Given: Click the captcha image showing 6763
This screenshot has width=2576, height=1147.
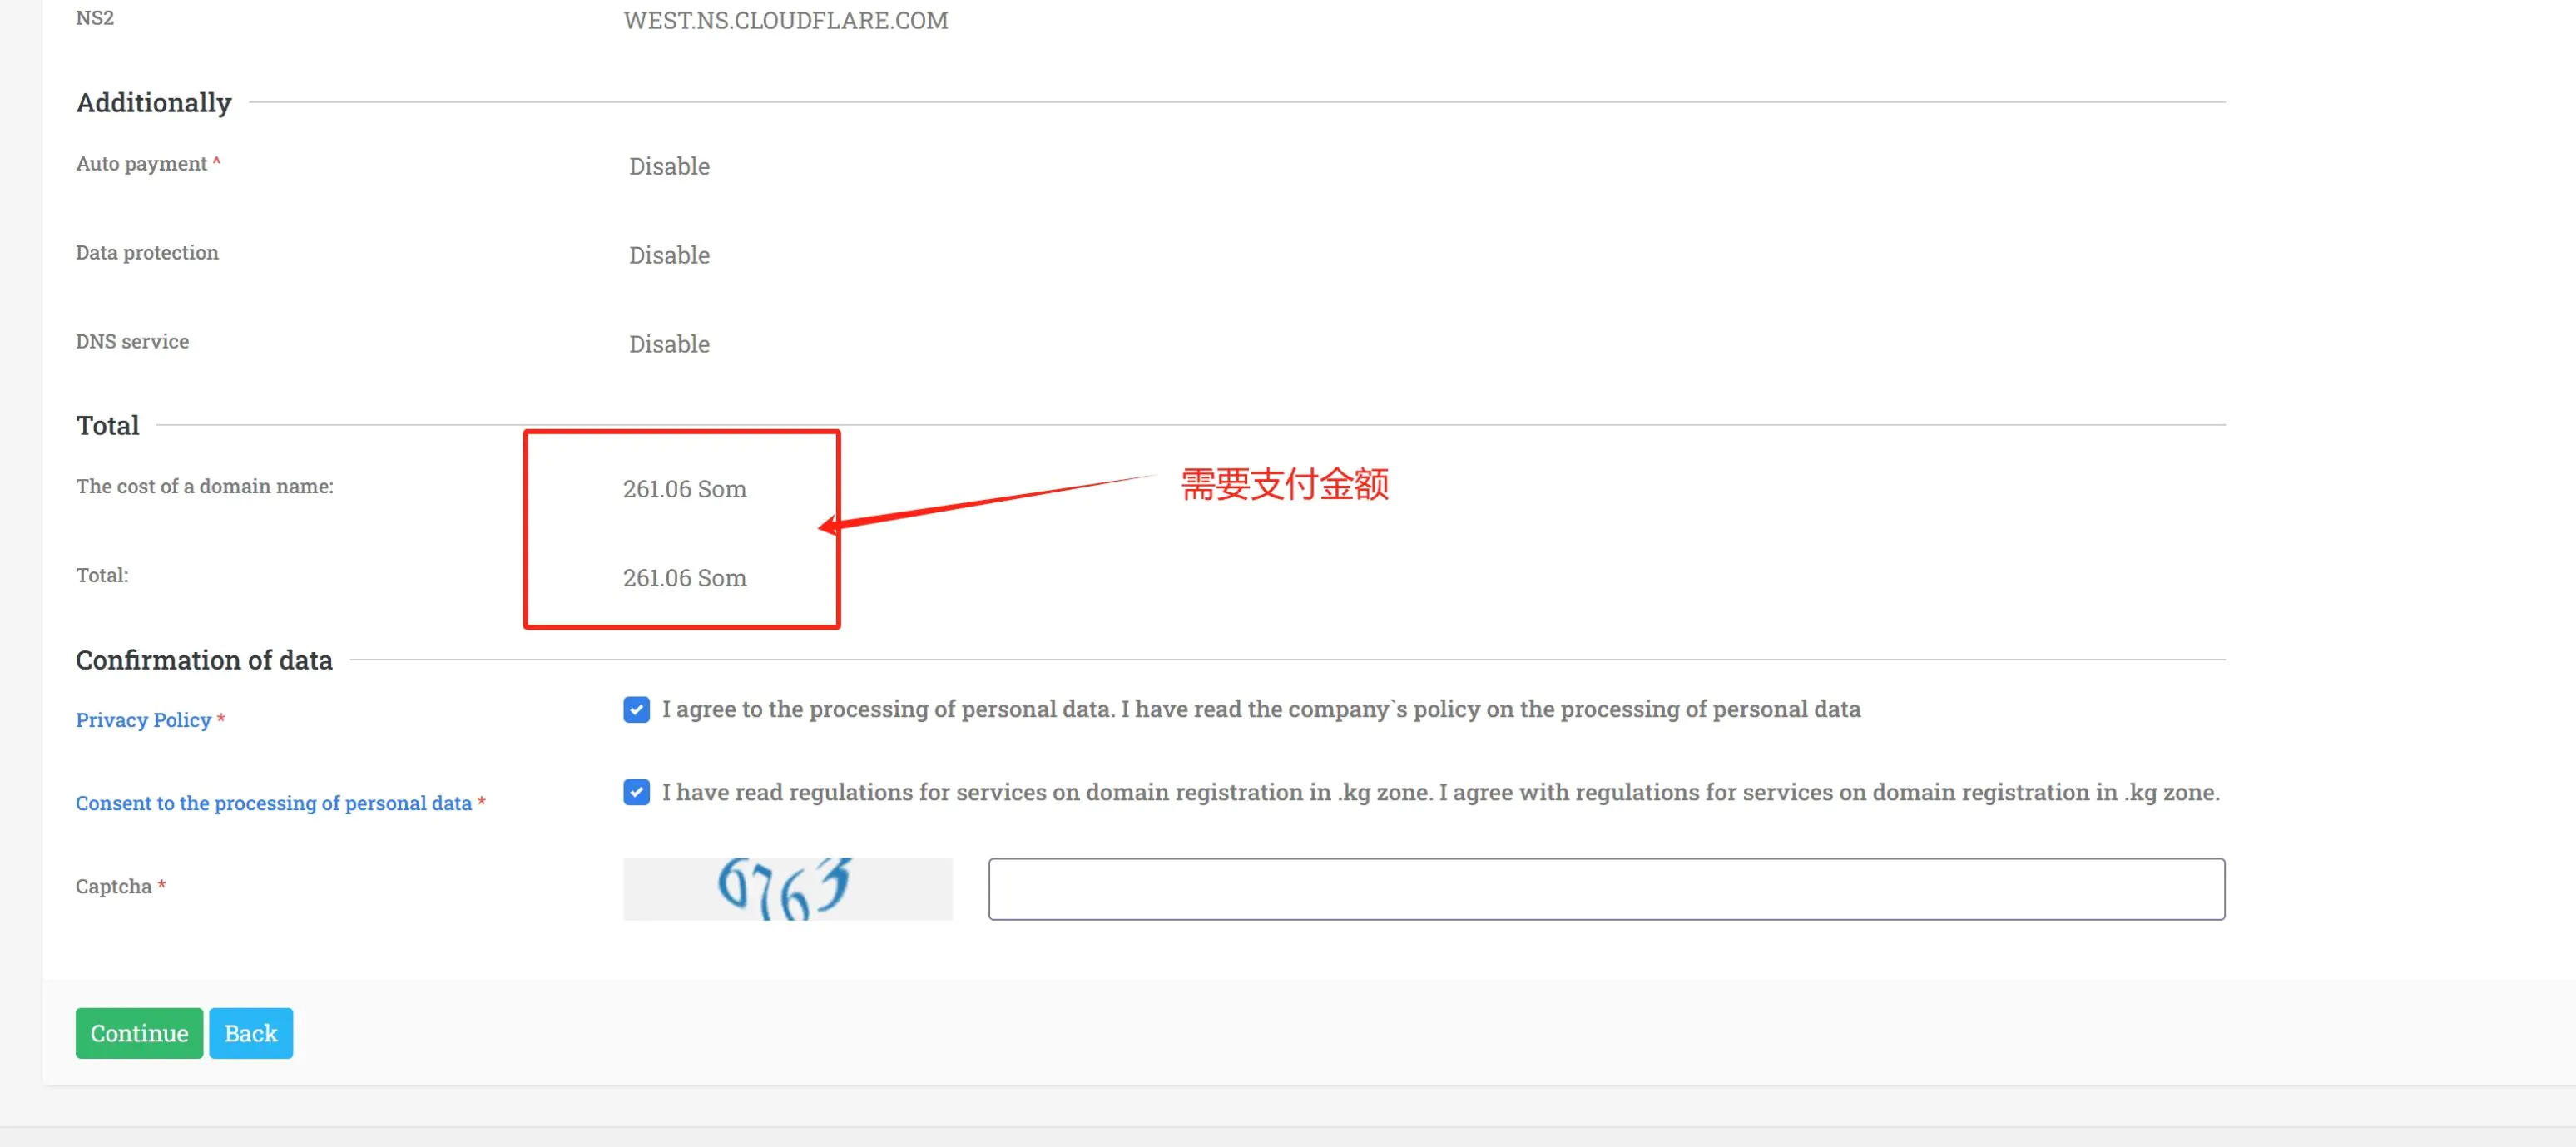Looking at the screenshot, I should point(788,889).
